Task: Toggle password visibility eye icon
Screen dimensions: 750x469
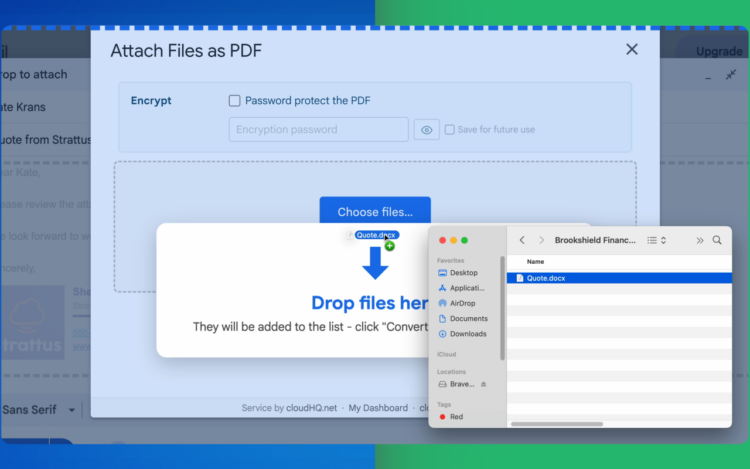Action: point(427,130)
